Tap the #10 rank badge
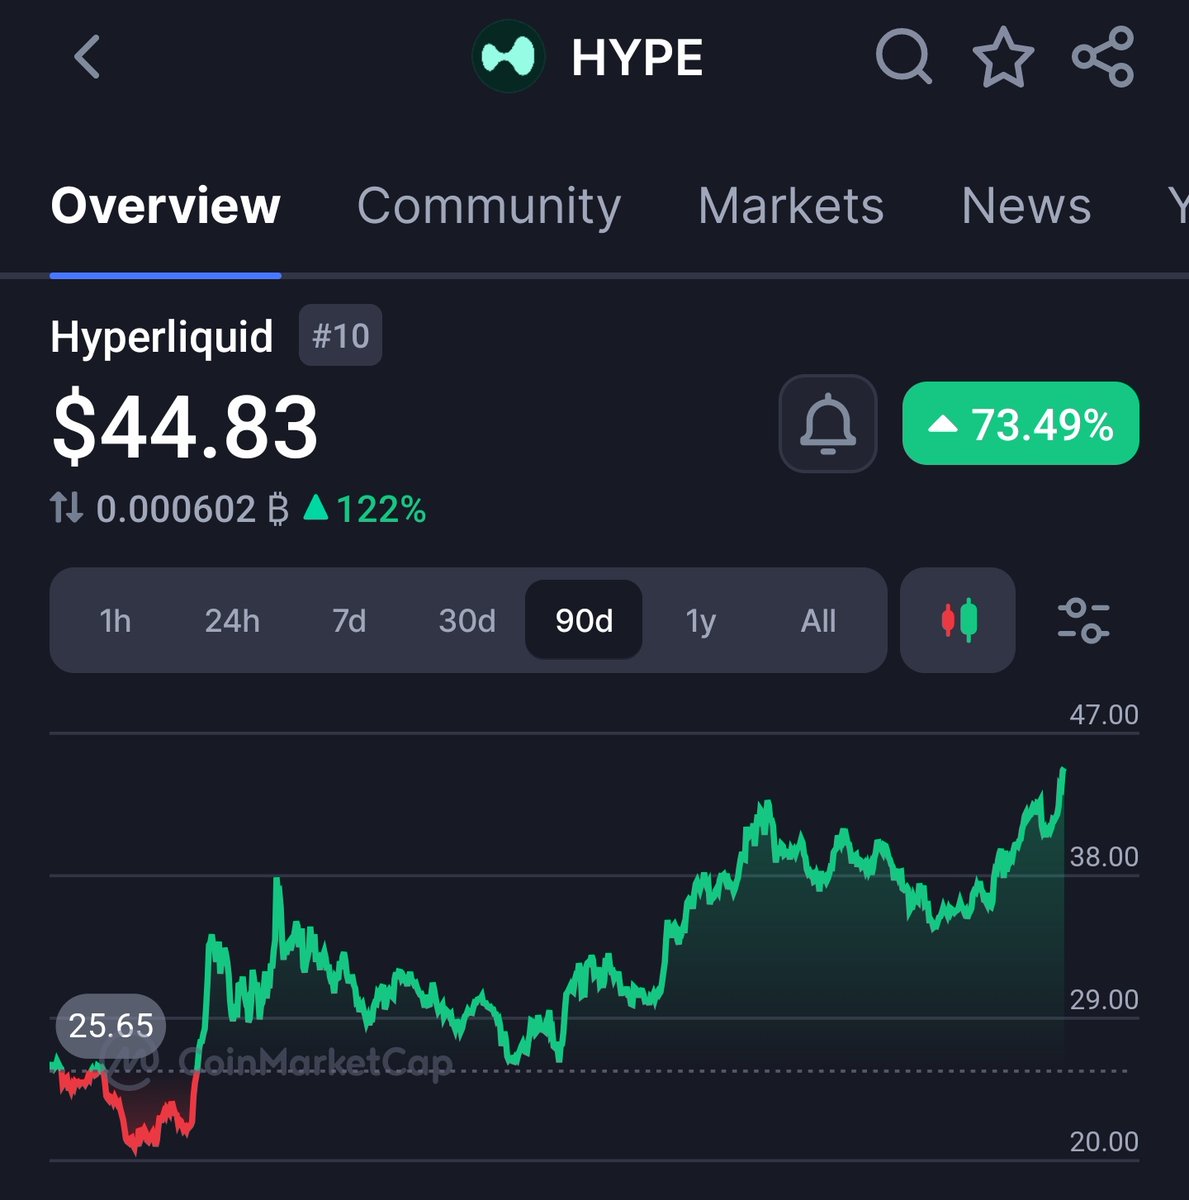 pyautogui.click(x=340, y=335)
